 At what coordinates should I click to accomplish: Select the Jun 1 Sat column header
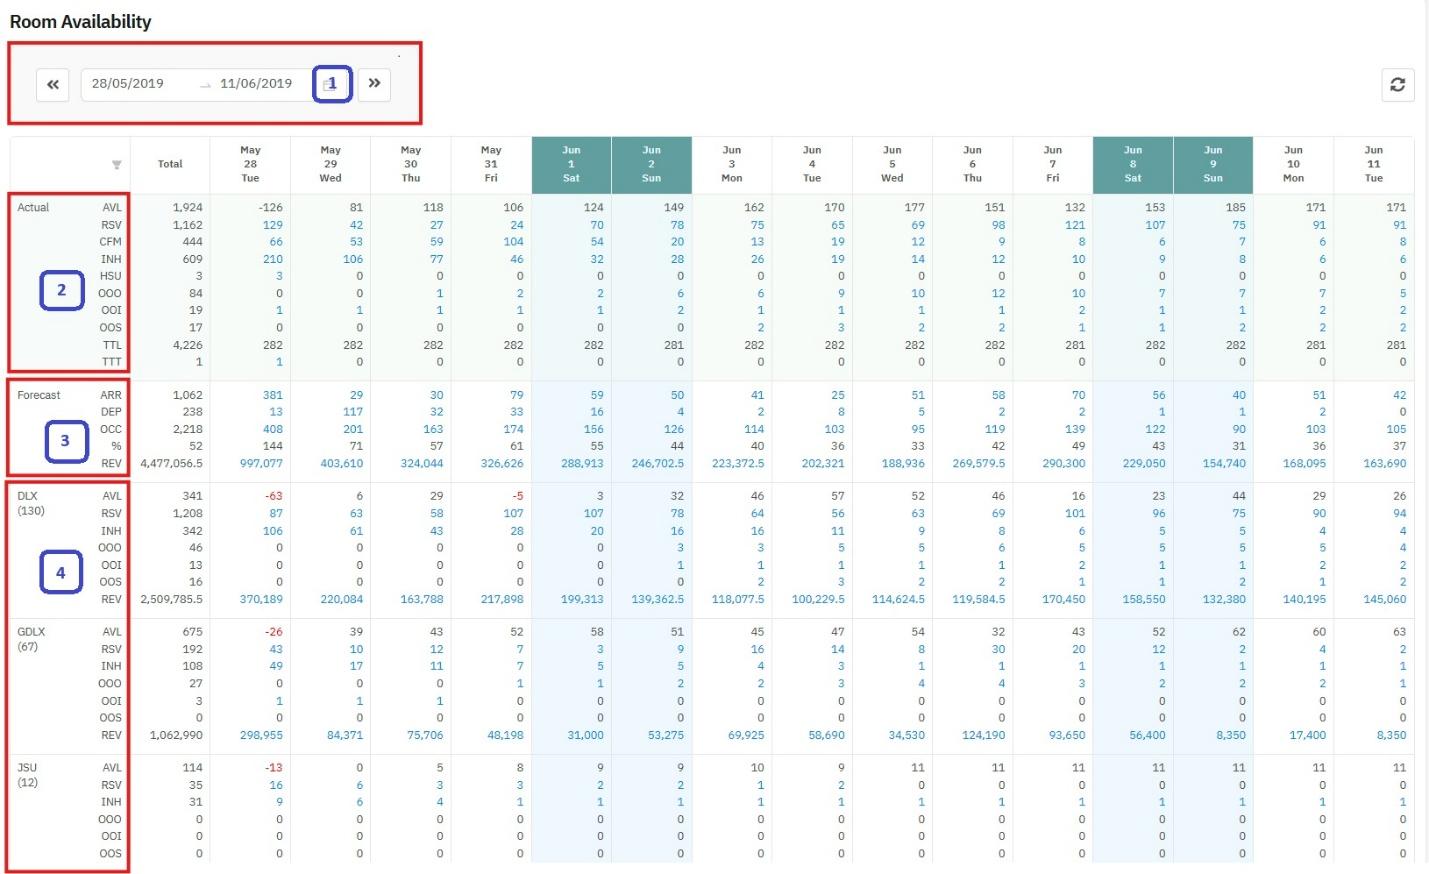(571, 164)
